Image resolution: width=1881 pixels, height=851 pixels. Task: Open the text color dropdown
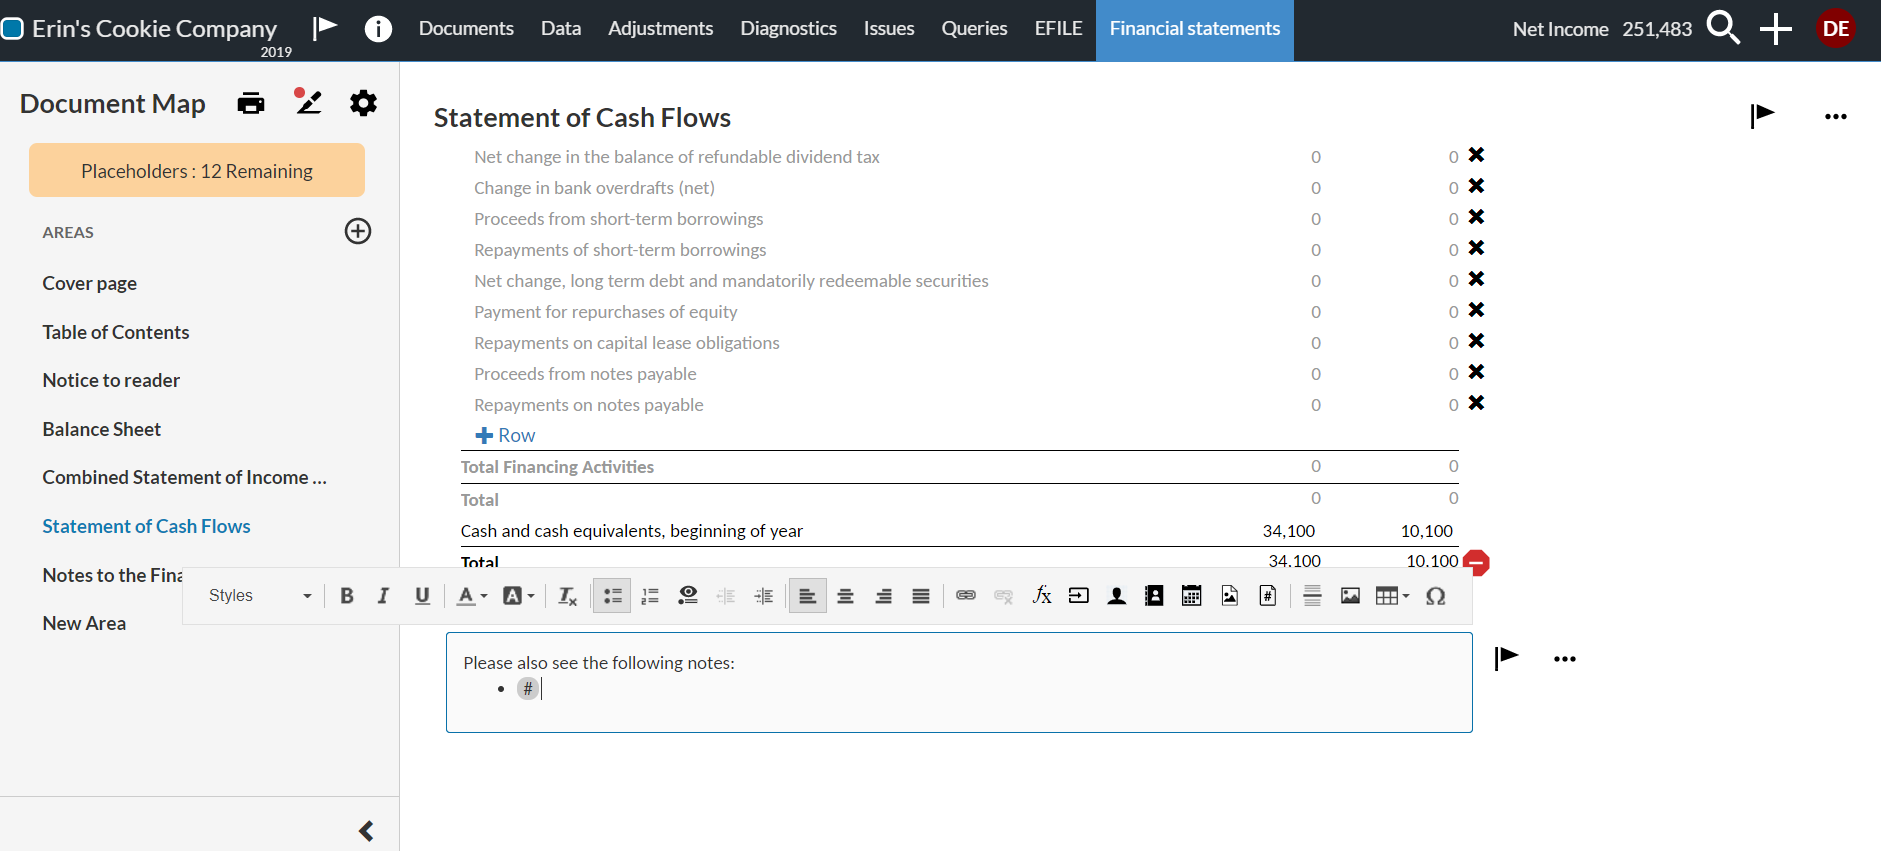472,596
